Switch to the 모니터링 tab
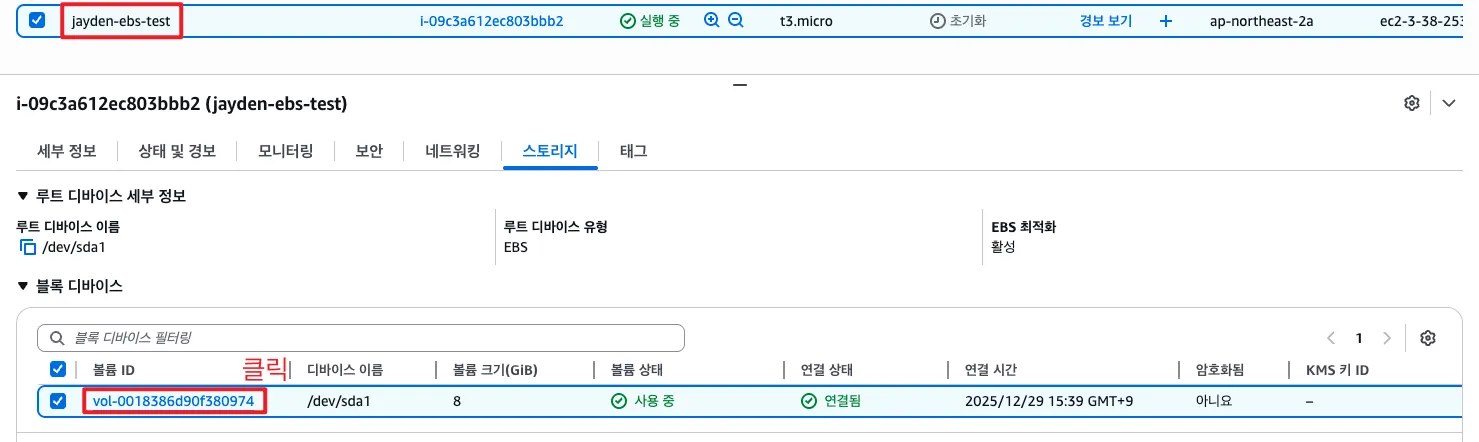This screenshot has width=1479, height=442. pyautogui.click(x=286, y=151)
